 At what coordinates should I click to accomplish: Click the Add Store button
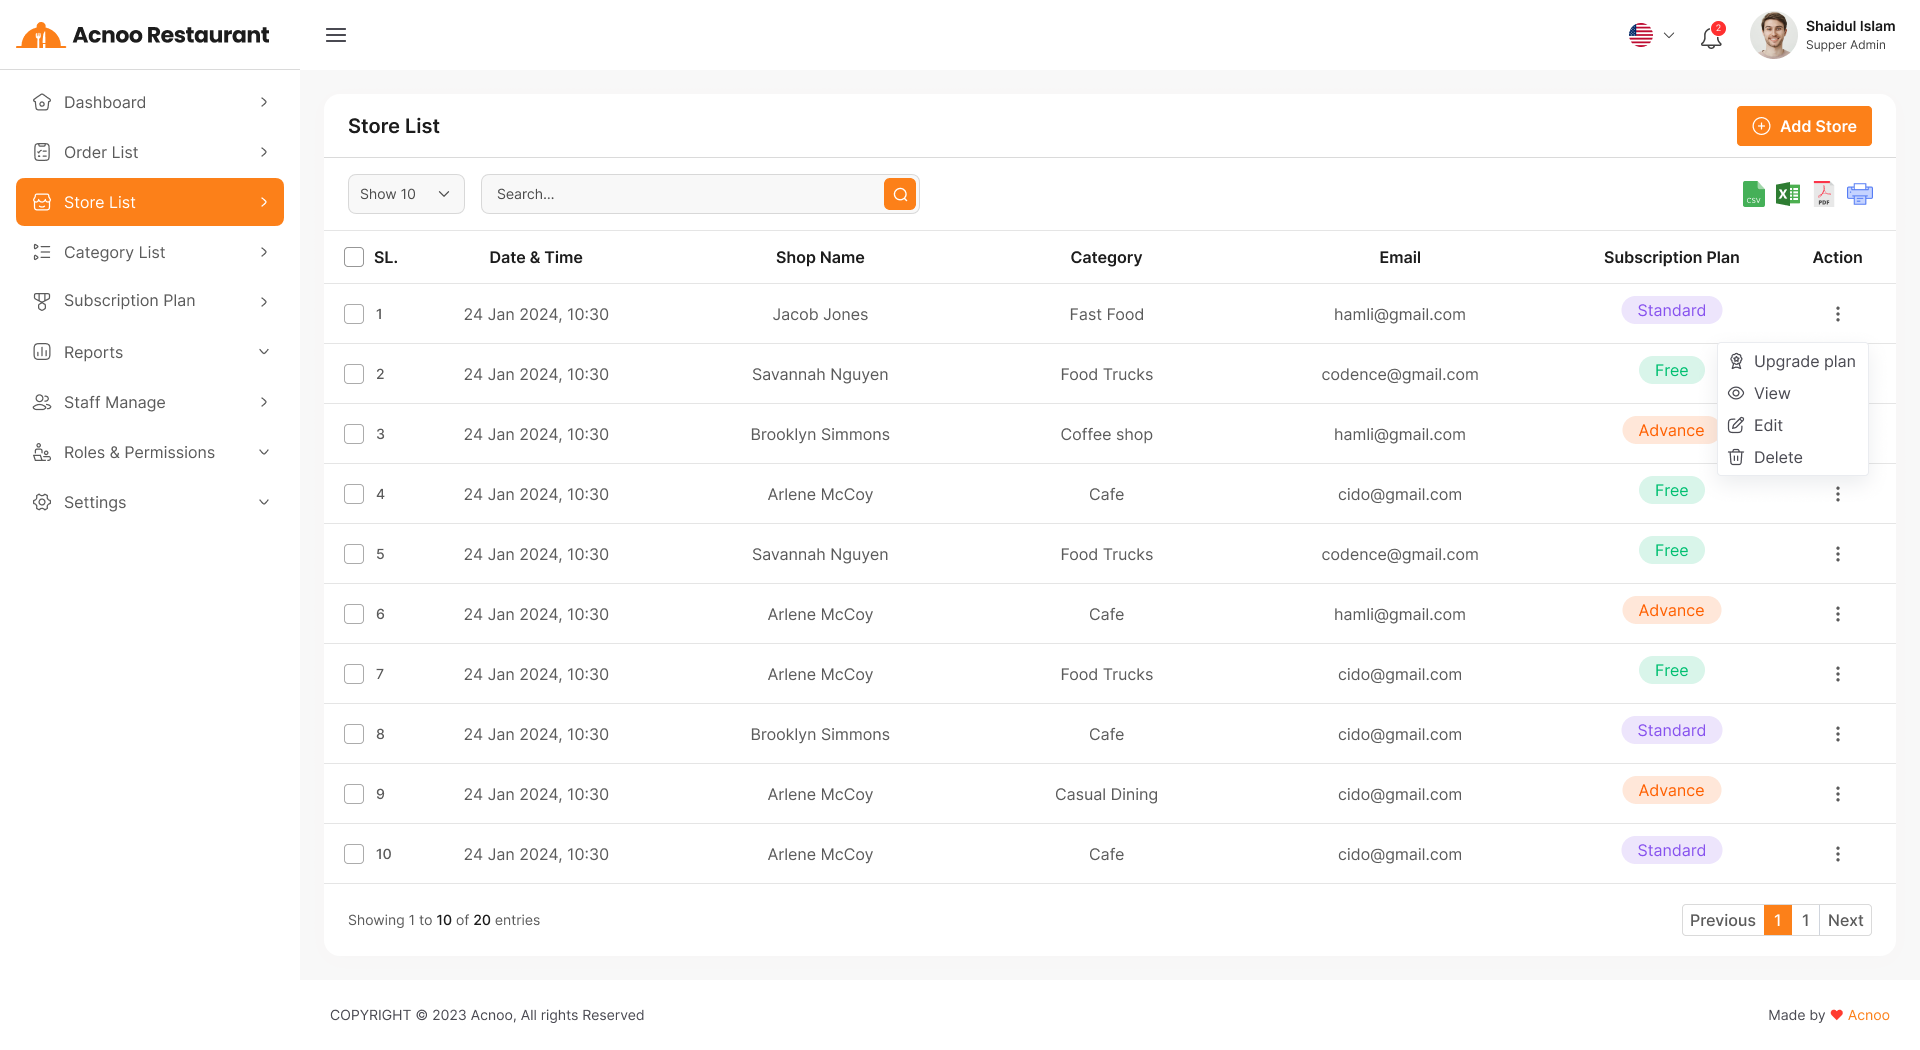1804,126
